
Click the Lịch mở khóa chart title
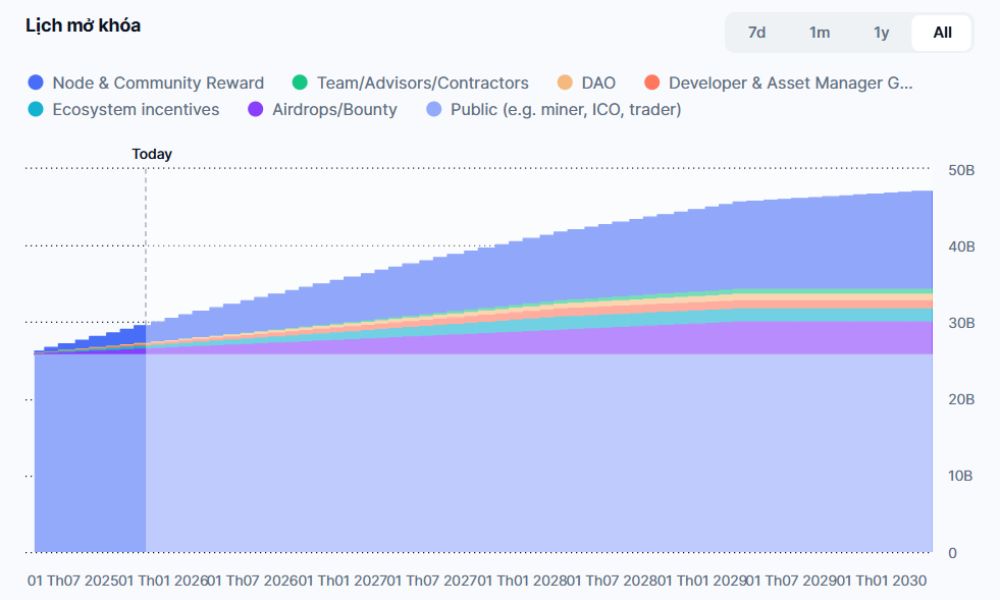click(x=83, y=26)
